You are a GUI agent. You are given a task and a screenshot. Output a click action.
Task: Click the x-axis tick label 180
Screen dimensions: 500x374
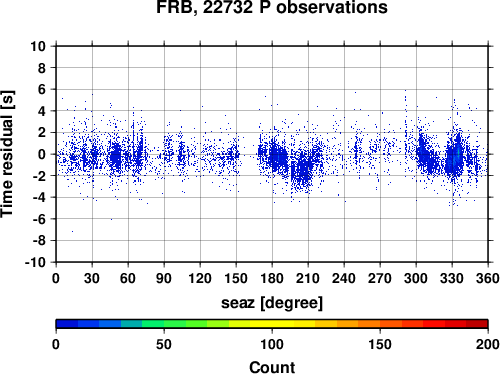(272, 278)
